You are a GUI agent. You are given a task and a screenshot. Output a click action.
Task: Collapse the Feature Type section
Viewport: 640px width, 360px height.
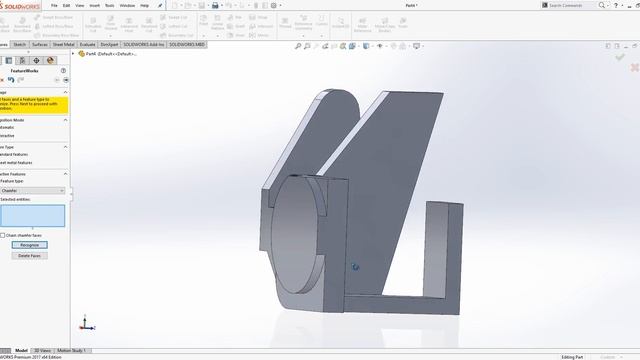tap(65, 147)
